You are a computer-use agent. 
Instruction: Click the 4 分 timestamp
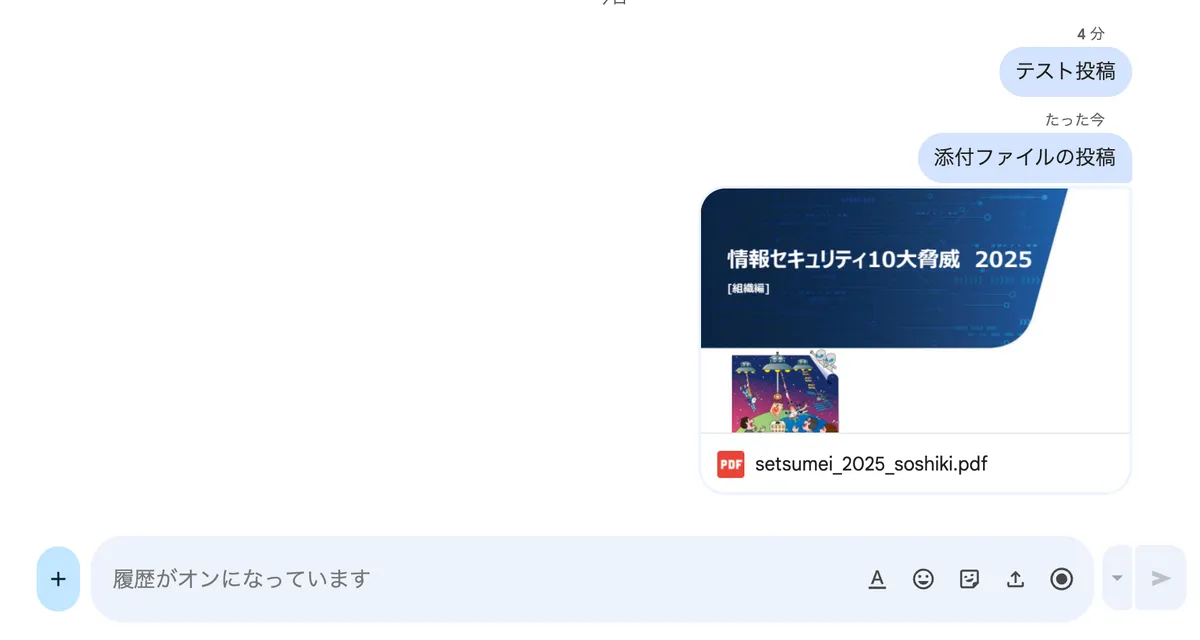(x=1091, y=34)
